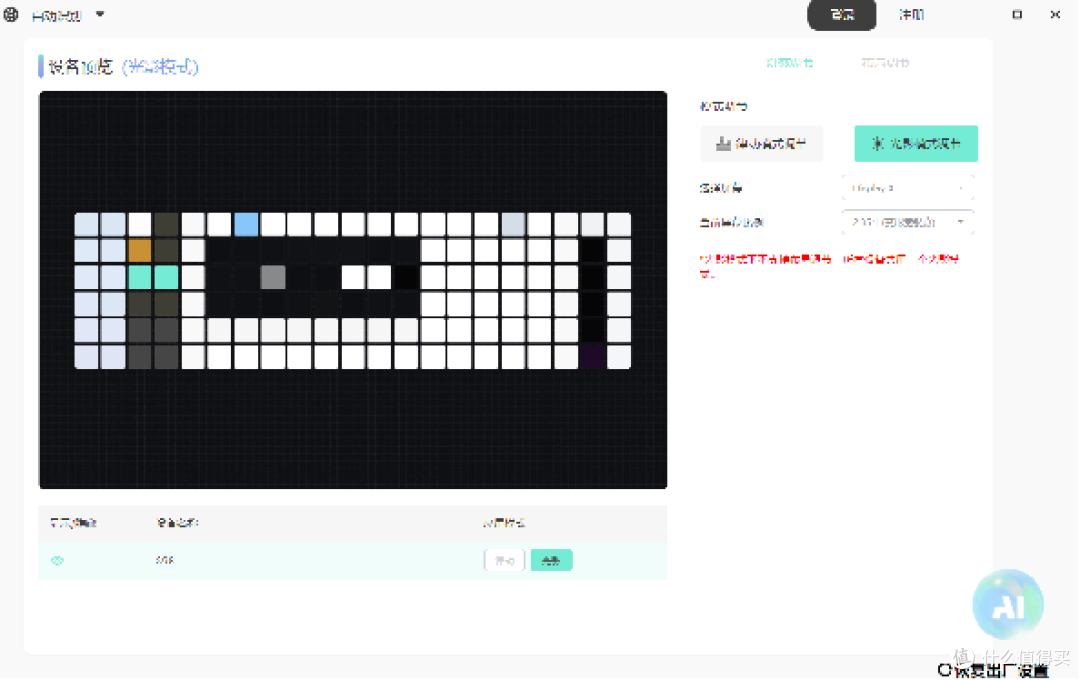
Task: Click the round app logo in title bar
Action: point(10,14)
